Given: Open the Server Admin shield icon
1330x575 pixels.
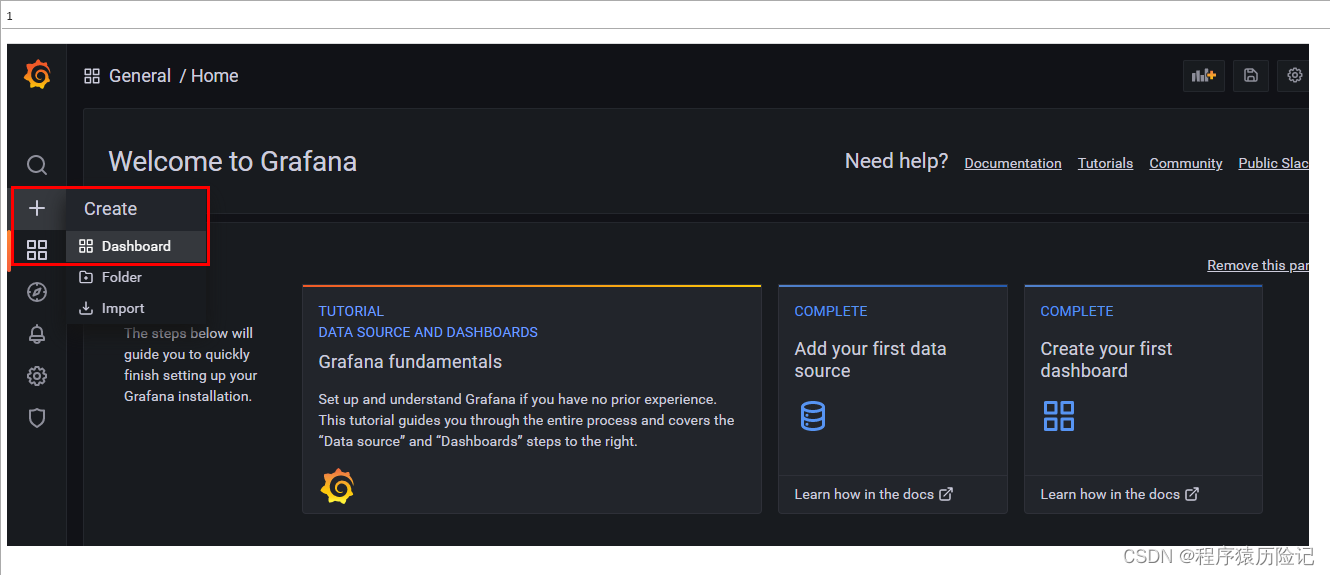Looking at the screenshot, I should tap(37, 418).
